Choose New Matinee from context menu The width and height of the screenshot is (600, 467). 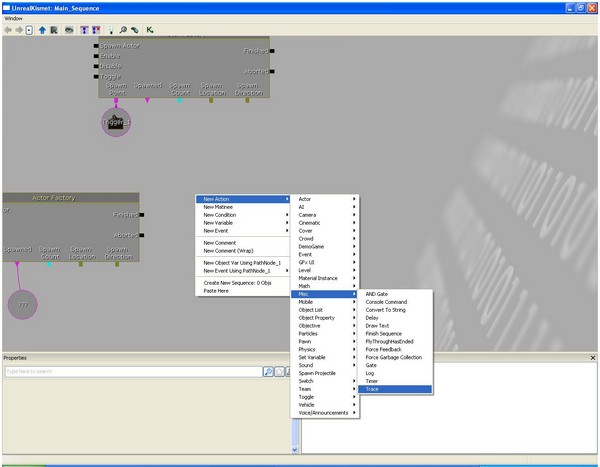[x=243, y=207]
